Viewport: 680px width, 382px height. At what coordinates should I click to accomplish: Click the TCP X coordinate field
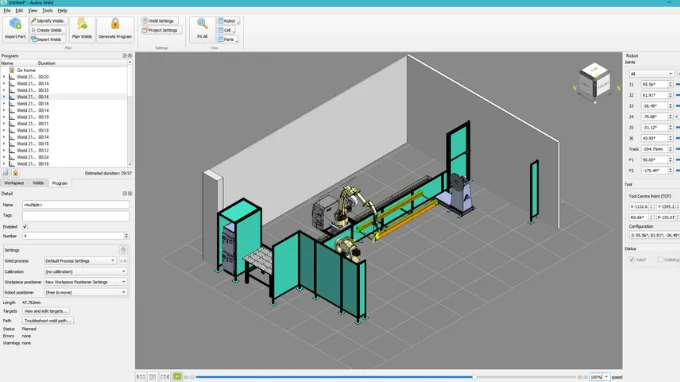[x=639, y=206]
